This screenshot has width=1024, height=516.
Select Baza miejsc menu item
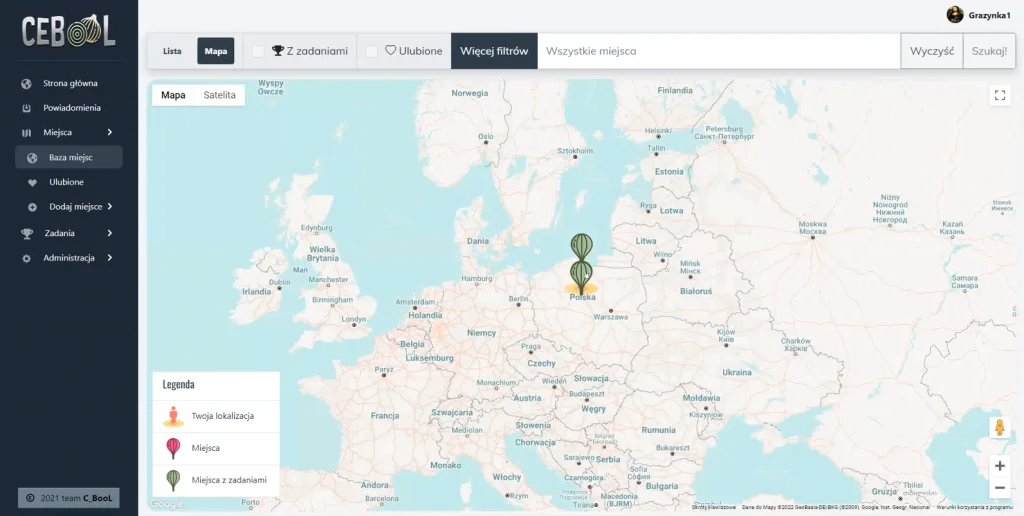69,157
